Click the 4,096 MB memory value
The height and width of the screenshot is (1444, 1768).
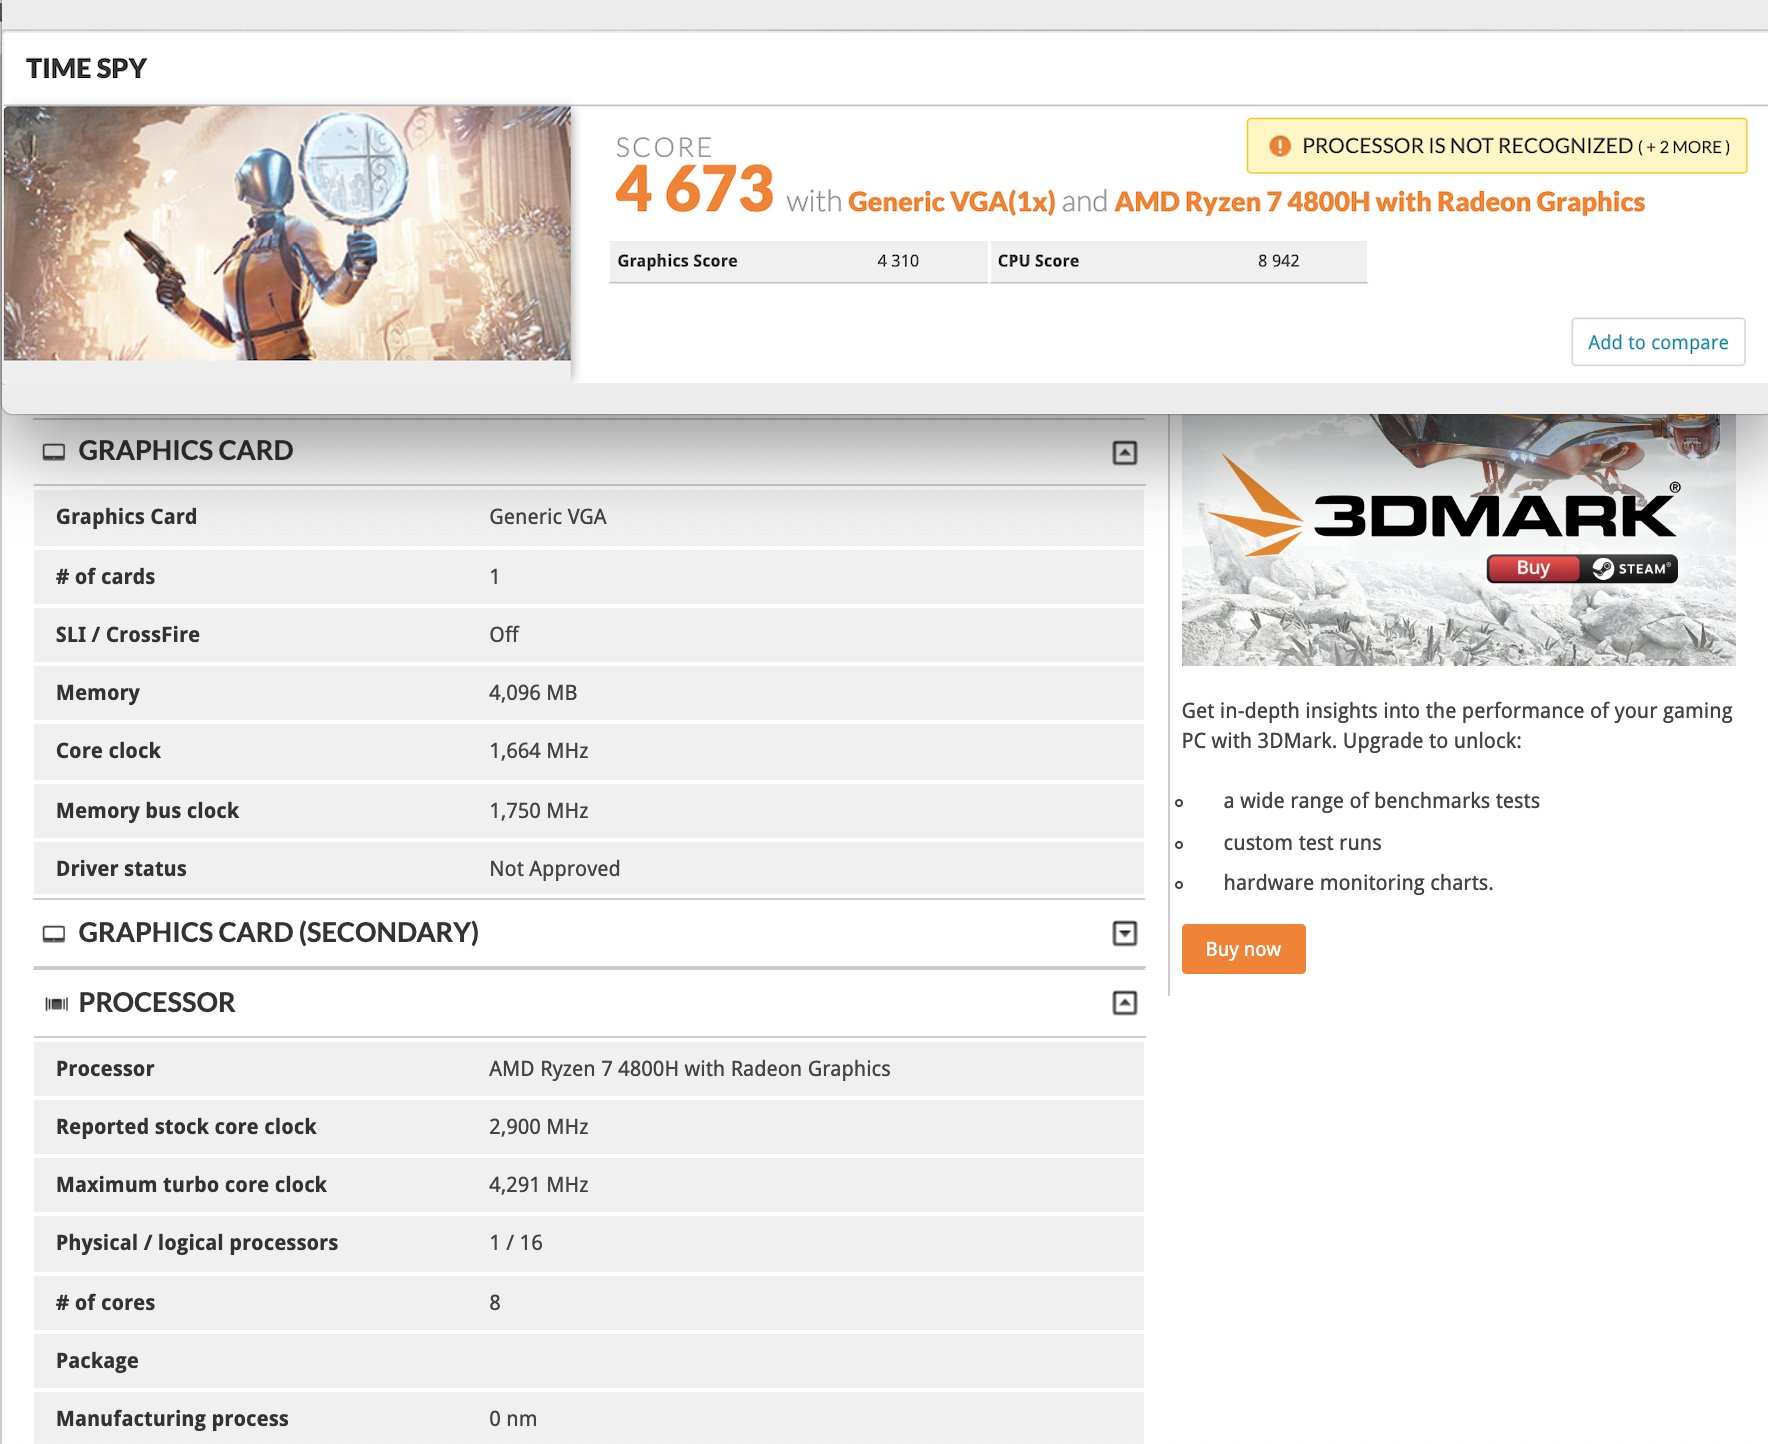point(533,693)
